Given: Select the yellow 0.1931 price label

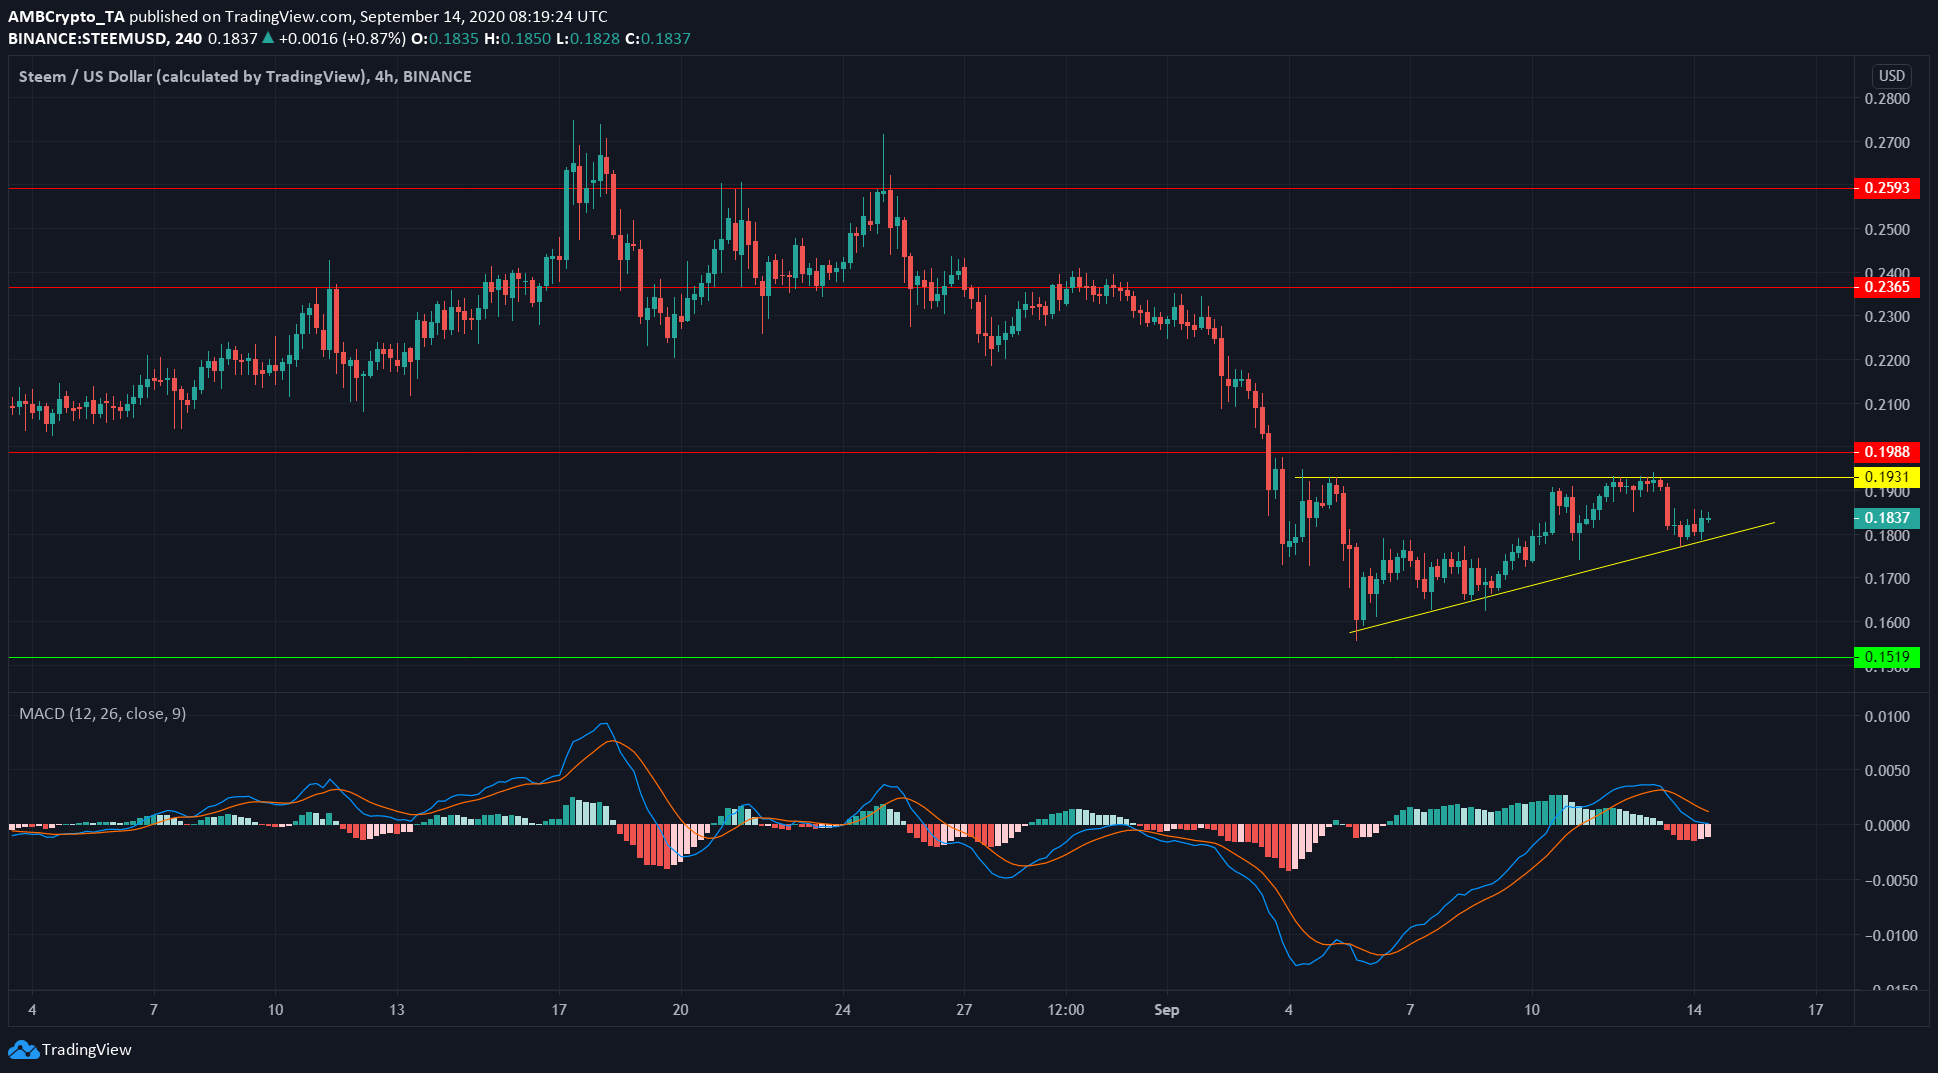Looking at the screenshot, I should click(1886, 477).
